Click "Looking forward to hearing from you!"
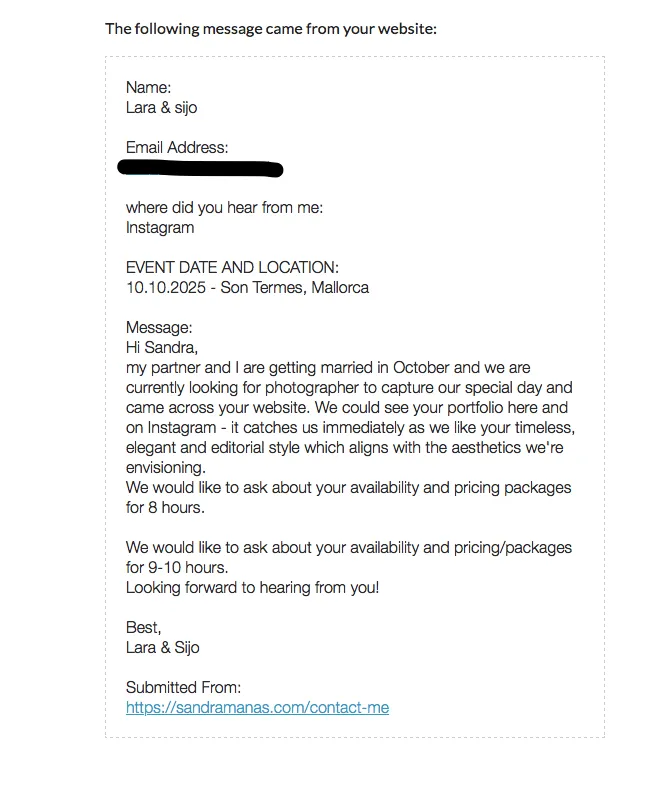The width and height of the screenshot is (672, 802). (x=252, y=588)
